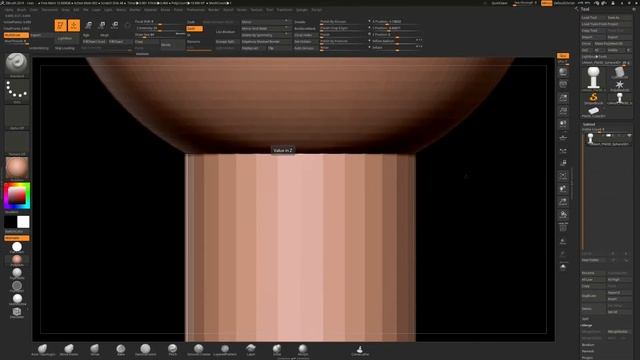Image resolution: width=640 pixels, height=360 pixels.
Task: Activate the Move gizmo icon
Action: 89,25
